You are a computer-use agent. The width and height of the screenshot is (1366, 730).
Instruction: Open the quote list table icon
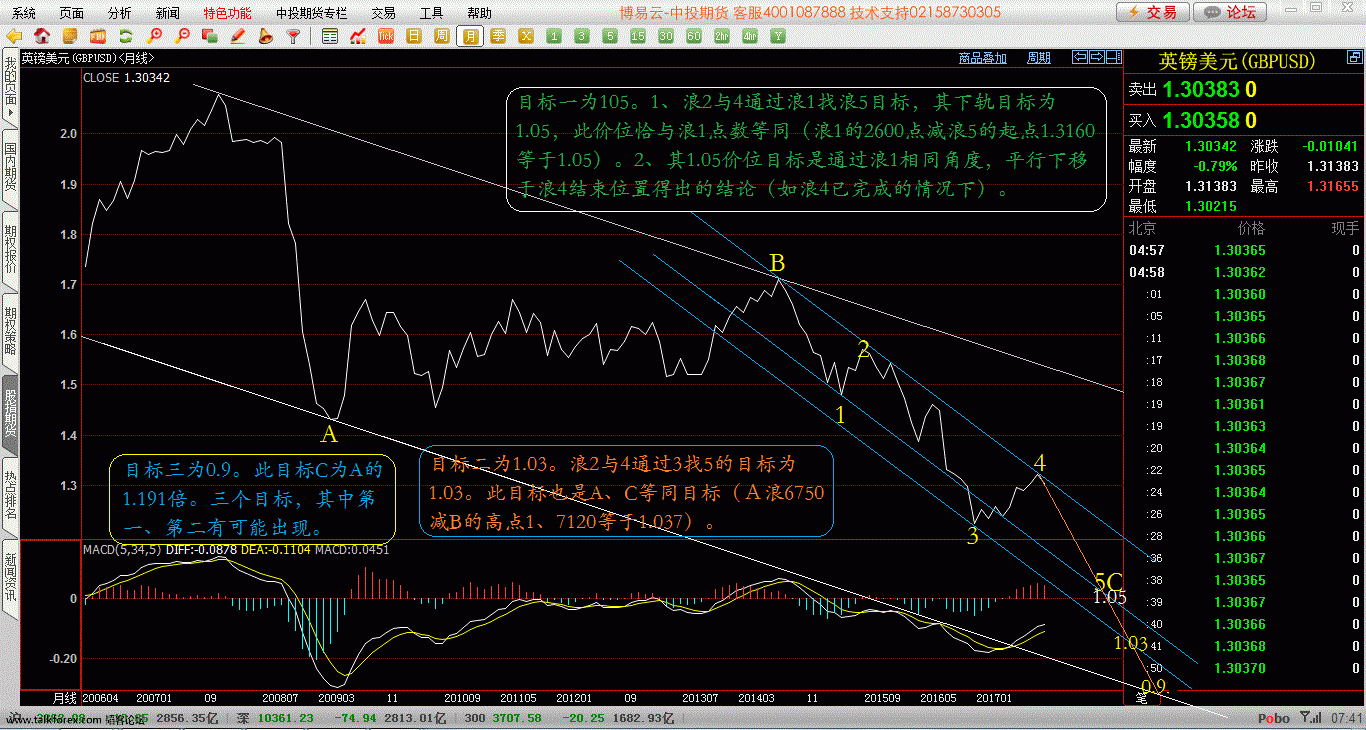330,36
